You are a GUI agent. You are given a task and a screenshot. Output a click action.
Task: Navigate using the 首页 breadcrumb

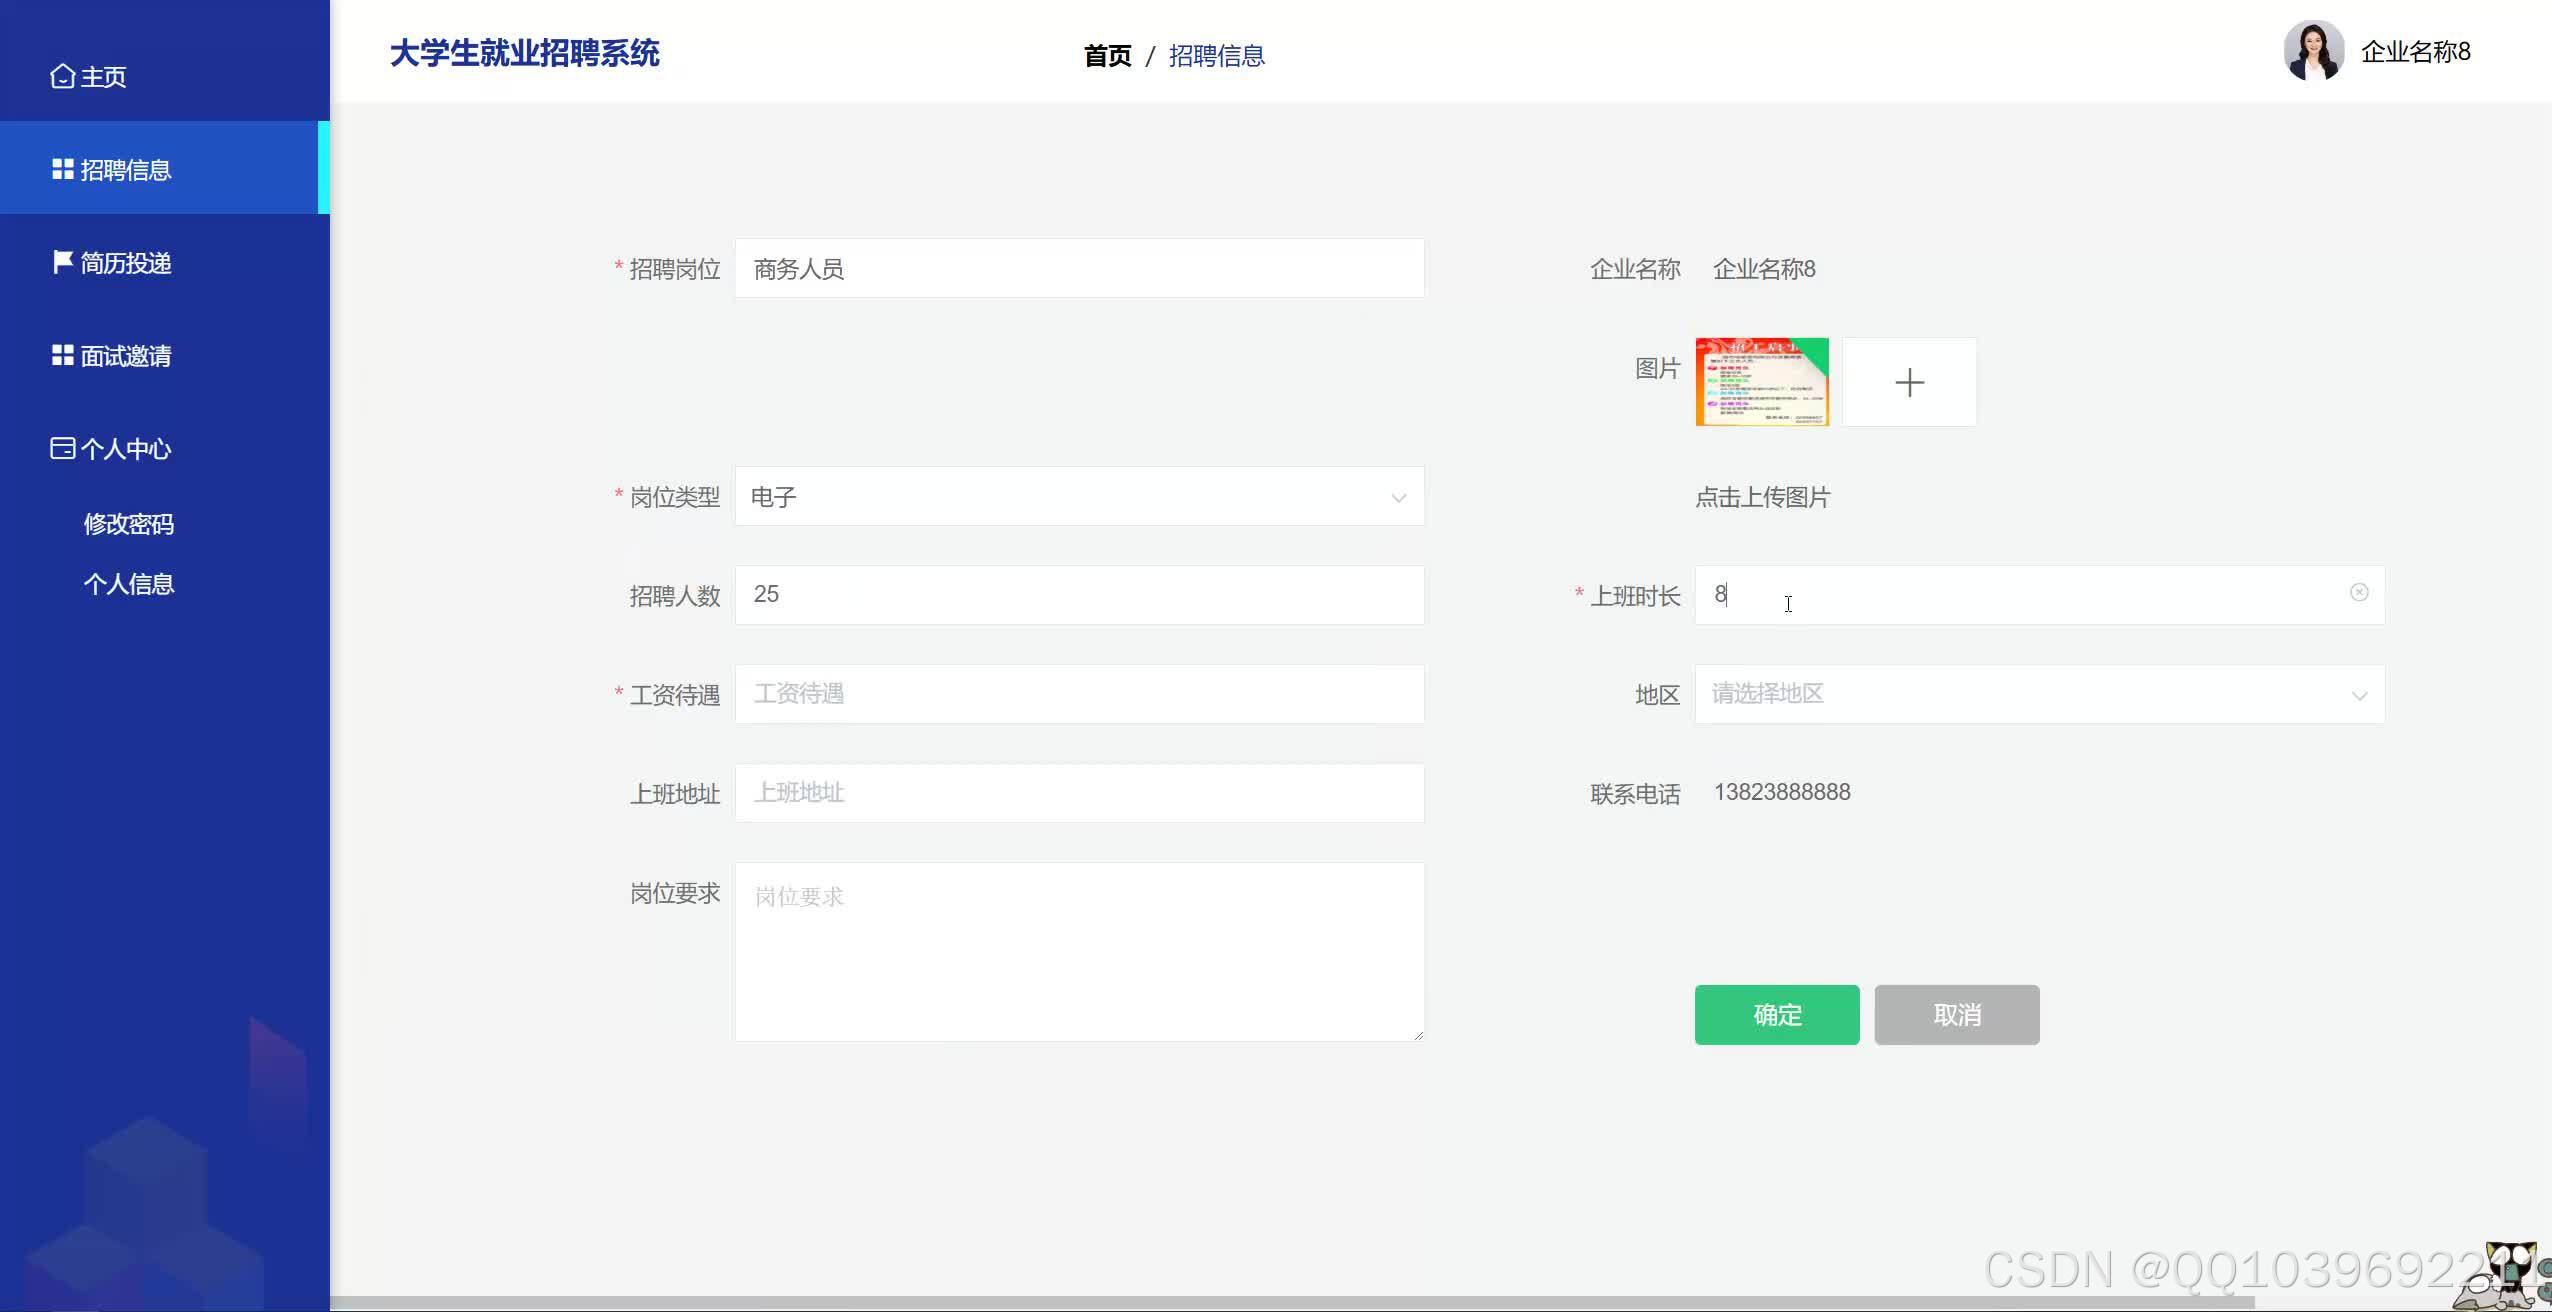(1106, 56)
